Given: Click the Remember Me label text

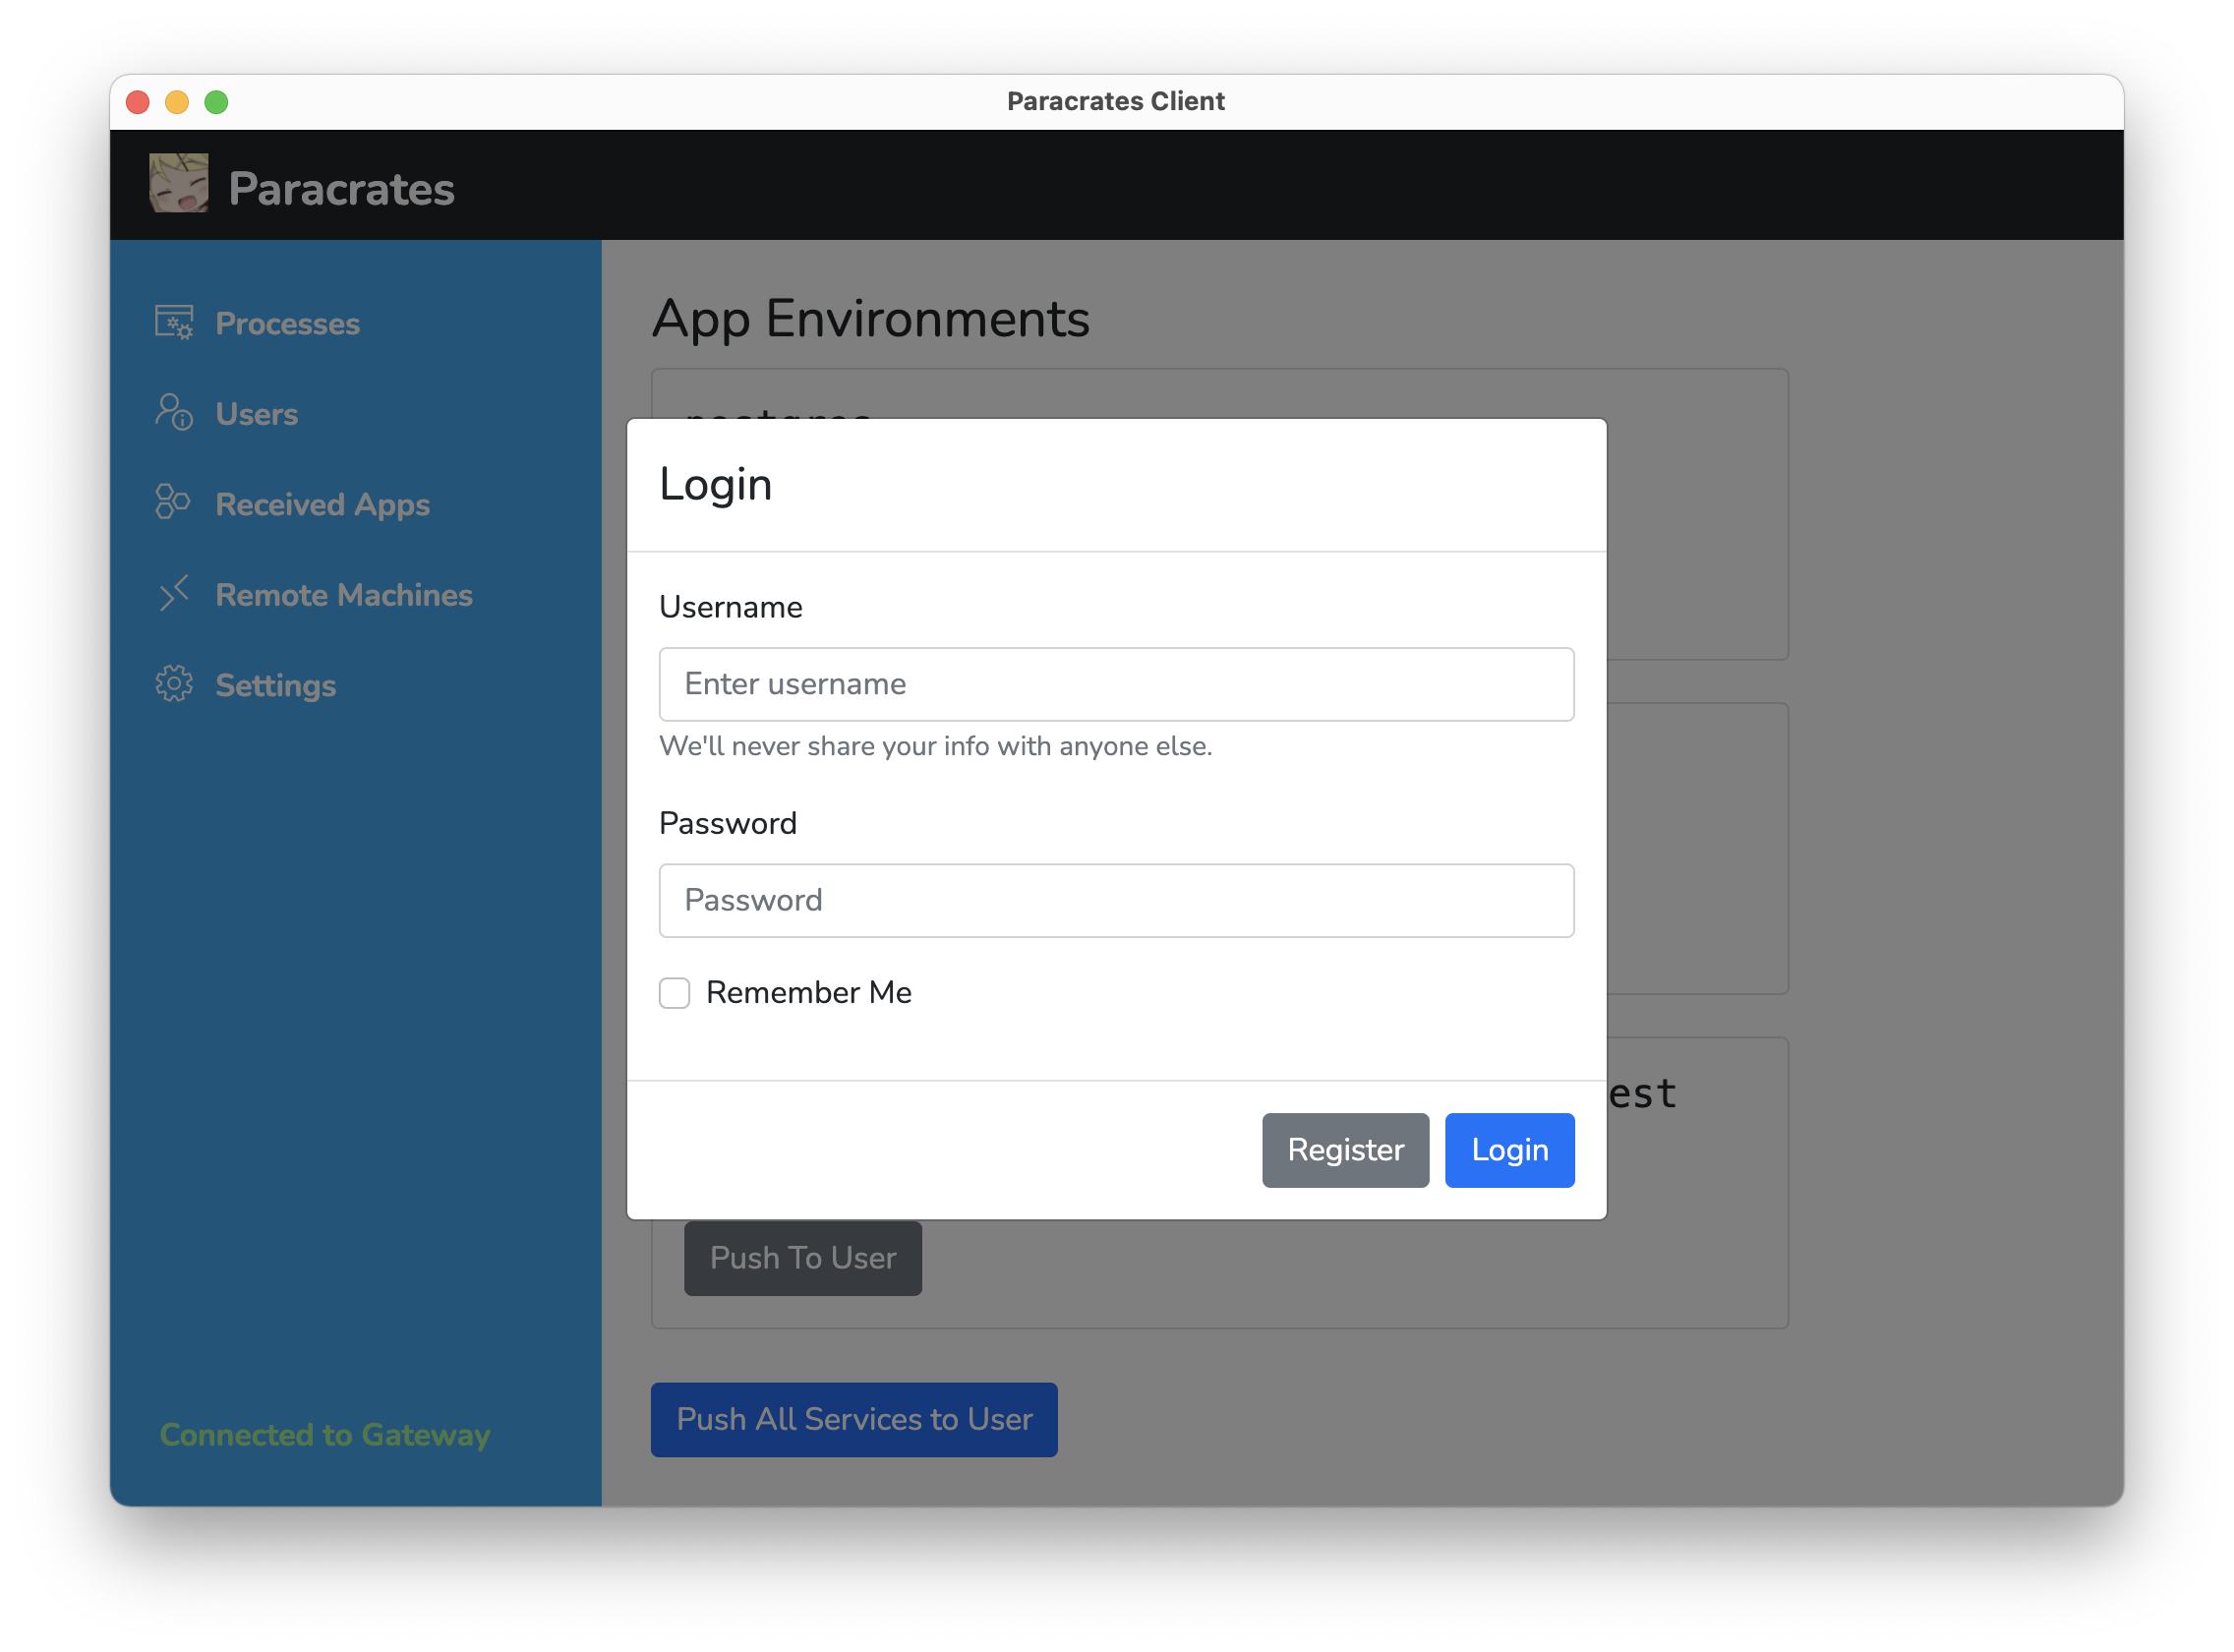Looking at the screenshot, I should pyautogui.click(x=808, y=993).
